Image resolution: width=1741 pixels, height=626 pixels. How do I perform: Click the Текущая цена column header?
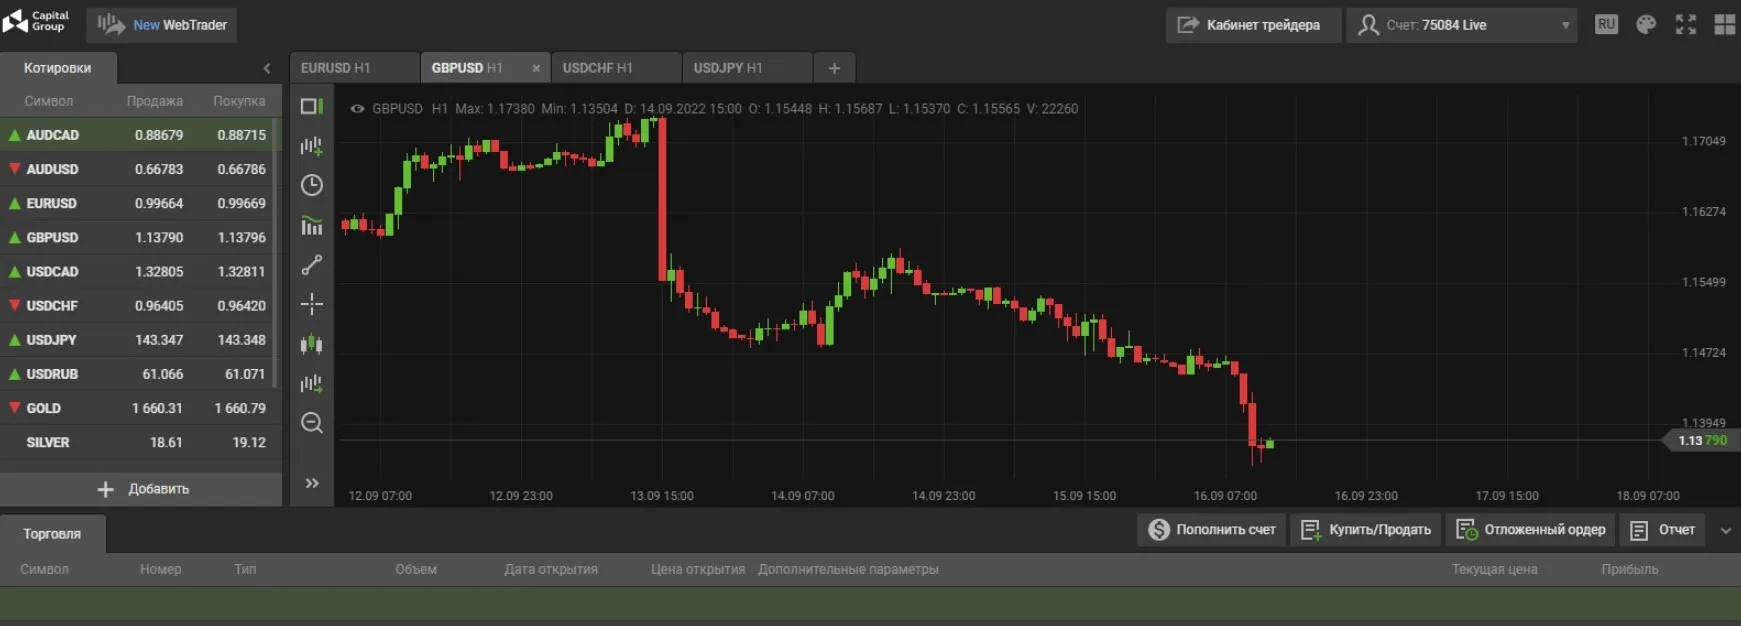(1495, 569)
